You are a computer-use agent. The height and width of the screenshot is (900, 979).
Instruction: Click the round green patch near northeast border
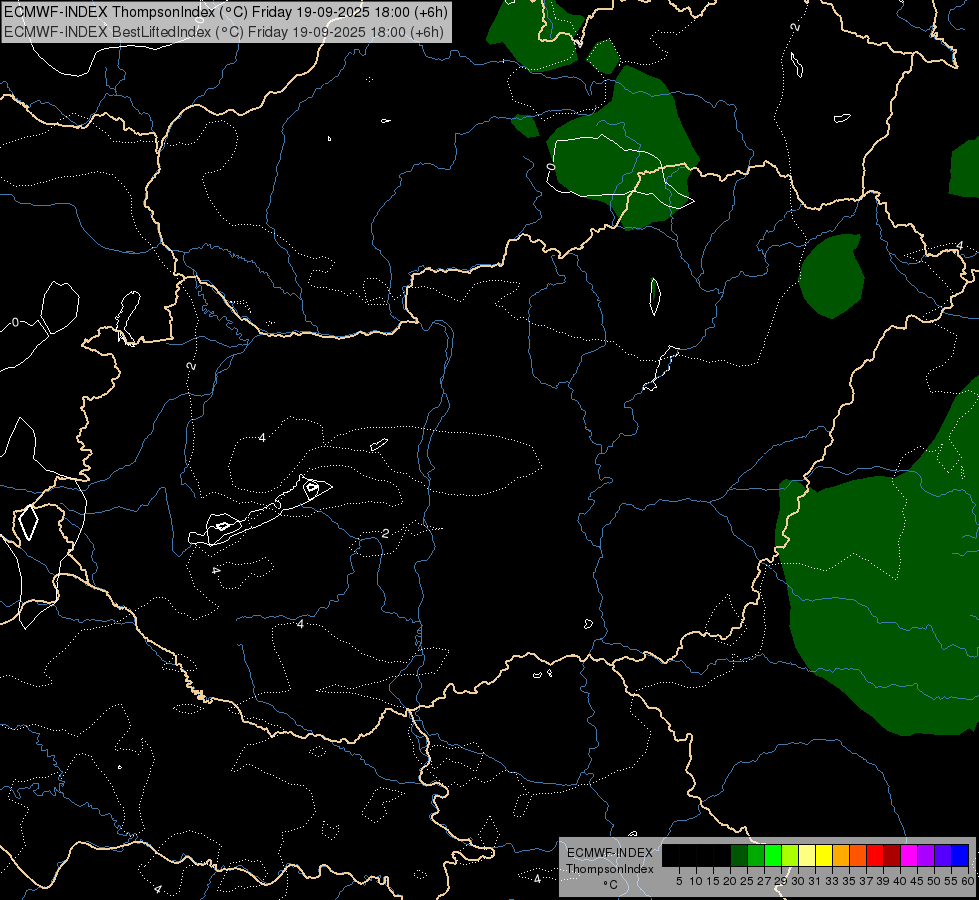click(832, 275)
